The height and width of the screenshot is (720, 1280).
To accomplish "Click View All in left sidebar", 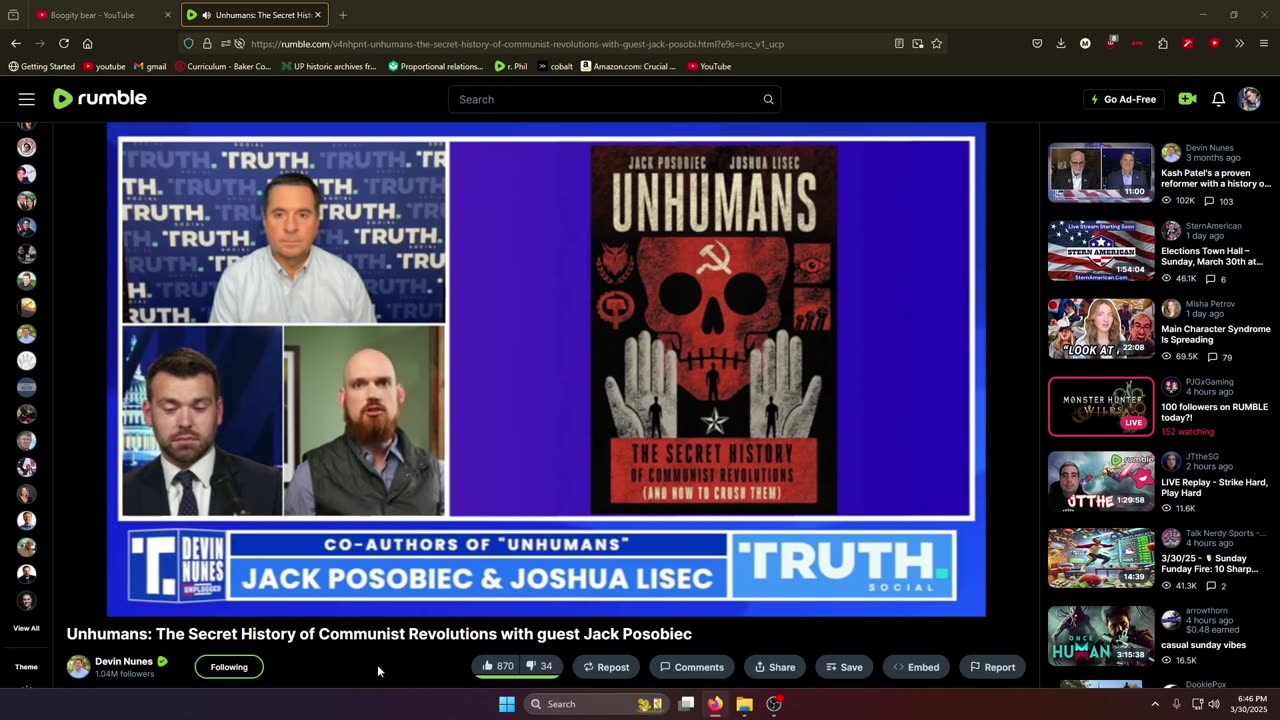I will pyautogui.click(x=26, y=628).
